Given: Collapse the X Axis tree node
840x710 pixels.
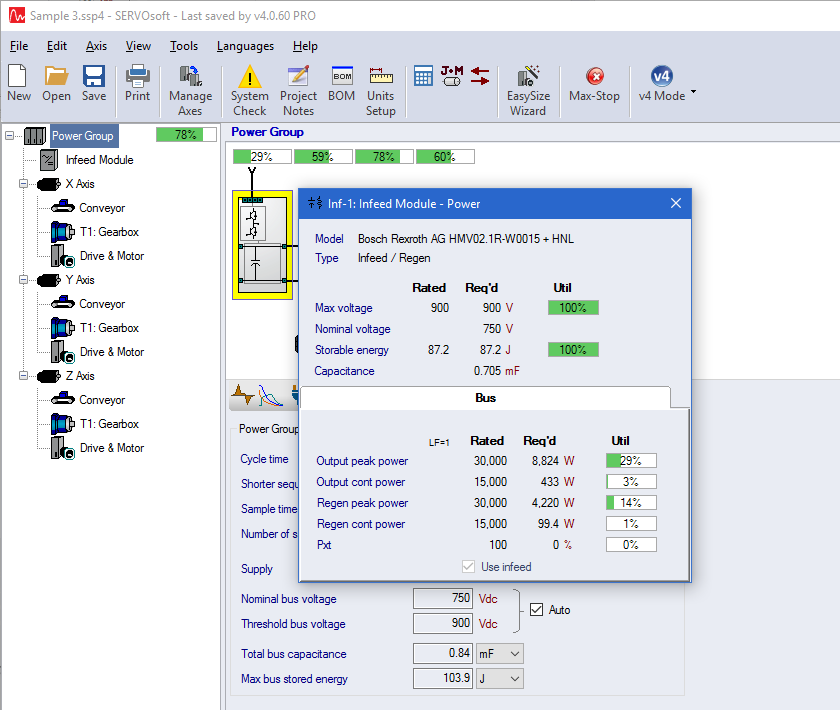Looking at the screenshot, I should (x=24, y=184).
